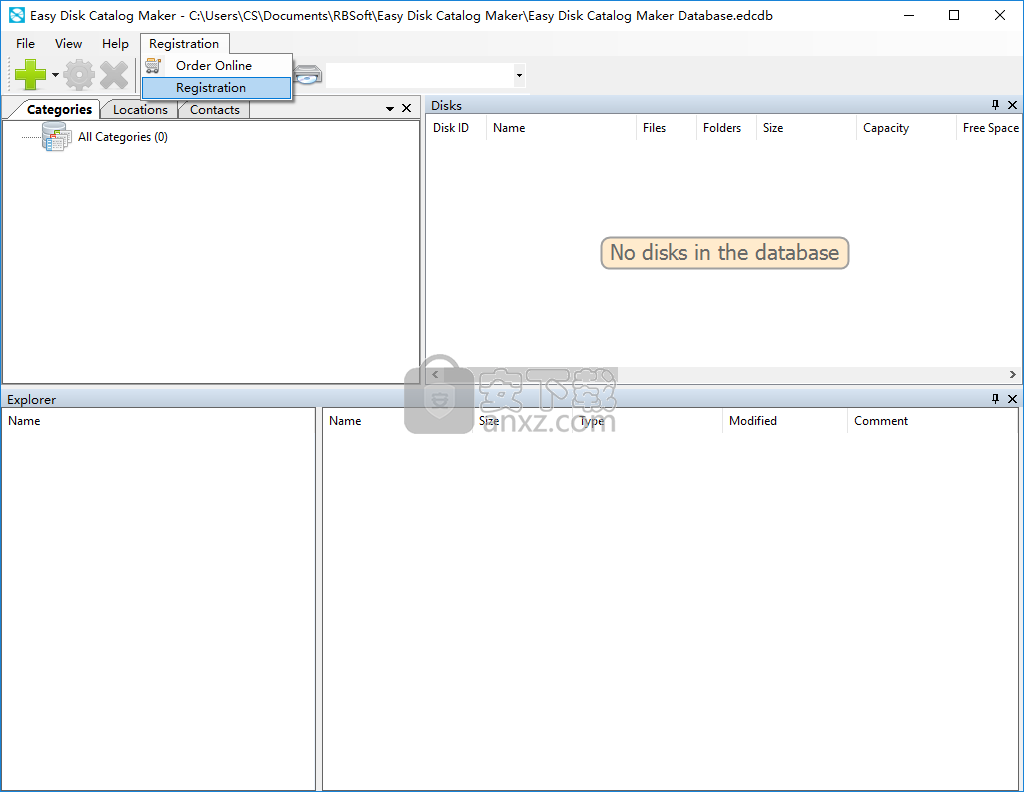Pin the Explorer panel
The height and width of the screenshot is (792, 1024).
tap(995, 399)
